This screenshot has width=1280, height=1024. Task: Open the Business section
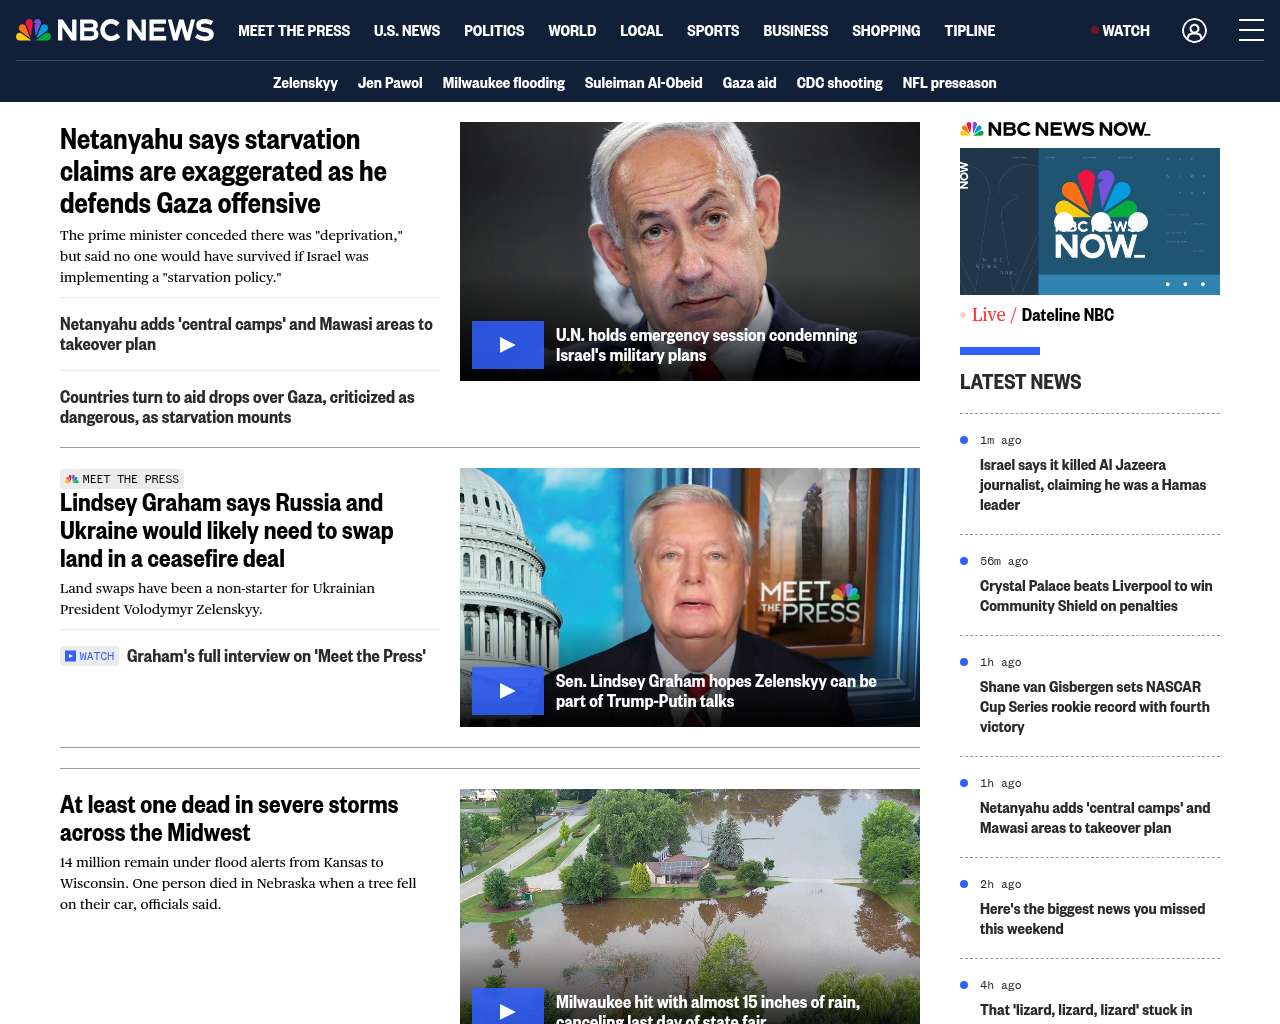795,31
